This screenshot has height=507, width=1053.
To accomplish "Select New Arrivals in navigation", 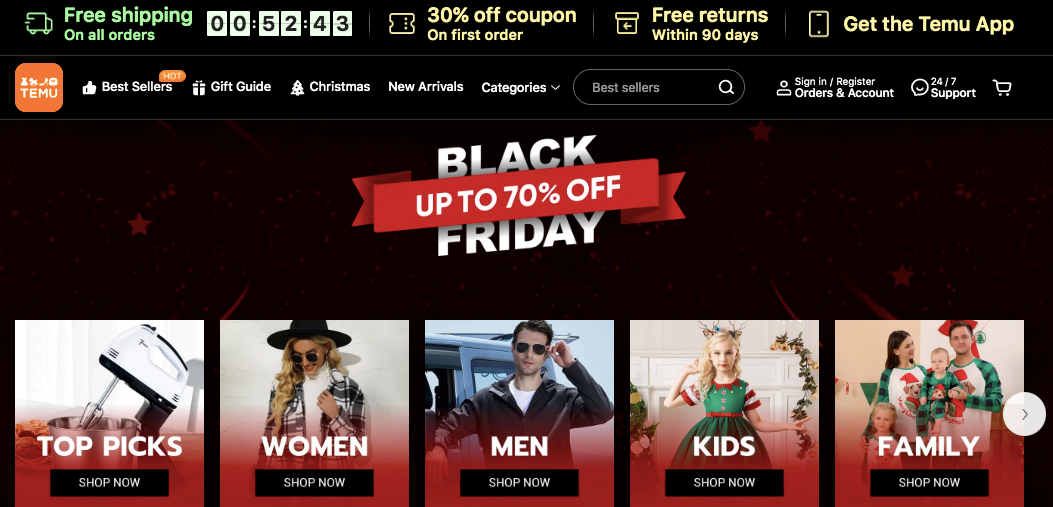I will tap(426, 87).
